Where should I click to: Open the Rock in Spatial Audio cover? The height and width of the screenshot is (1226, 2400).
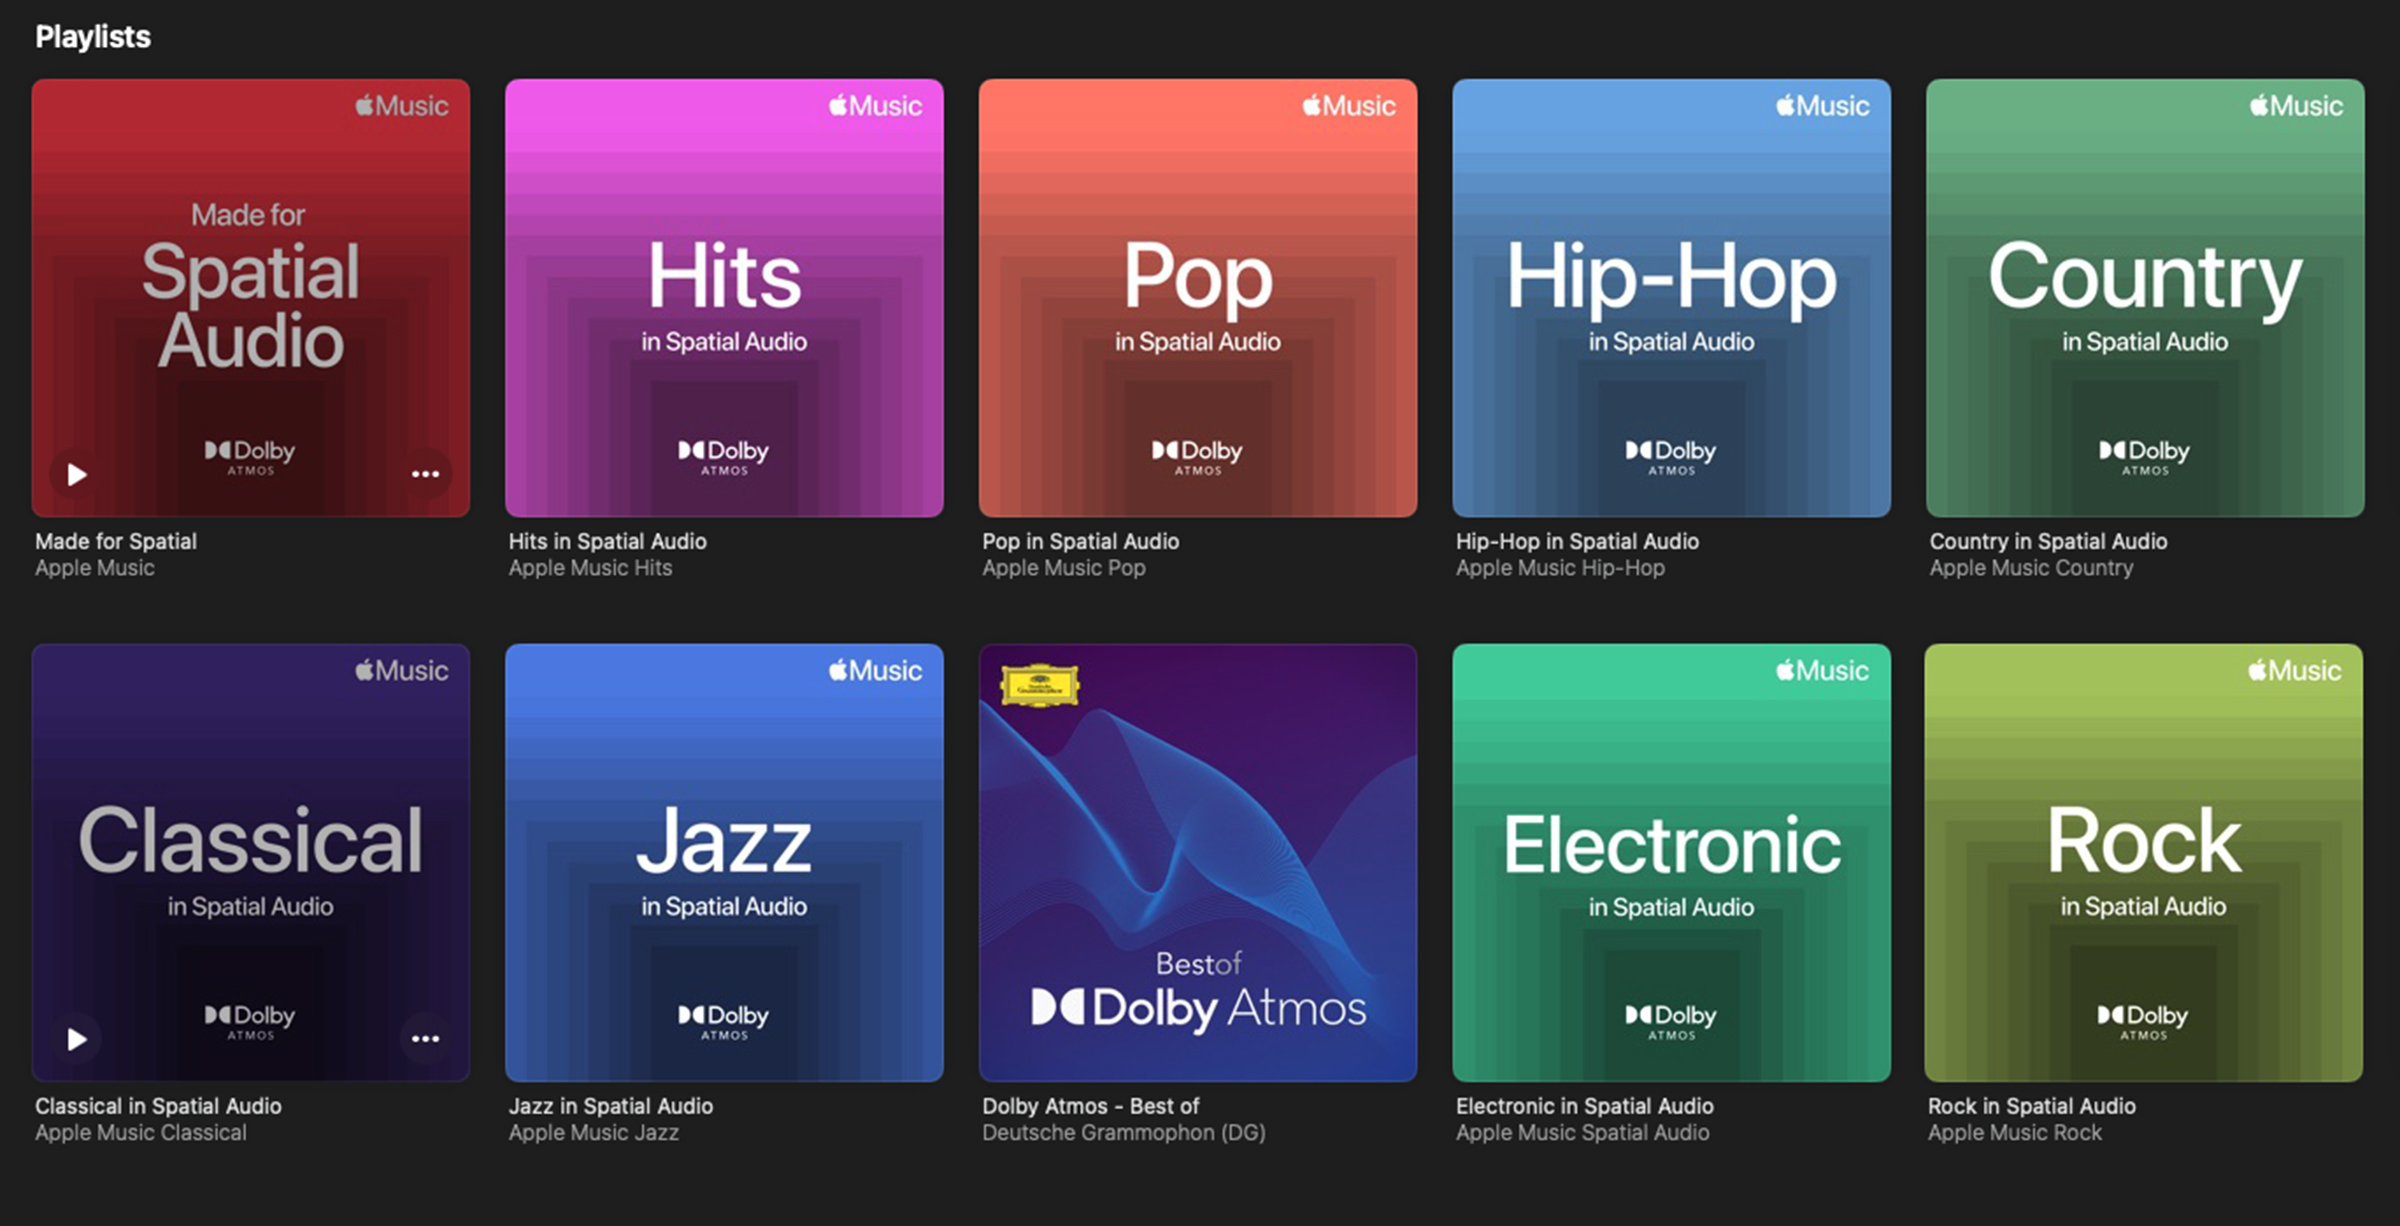click(2144, 863)
